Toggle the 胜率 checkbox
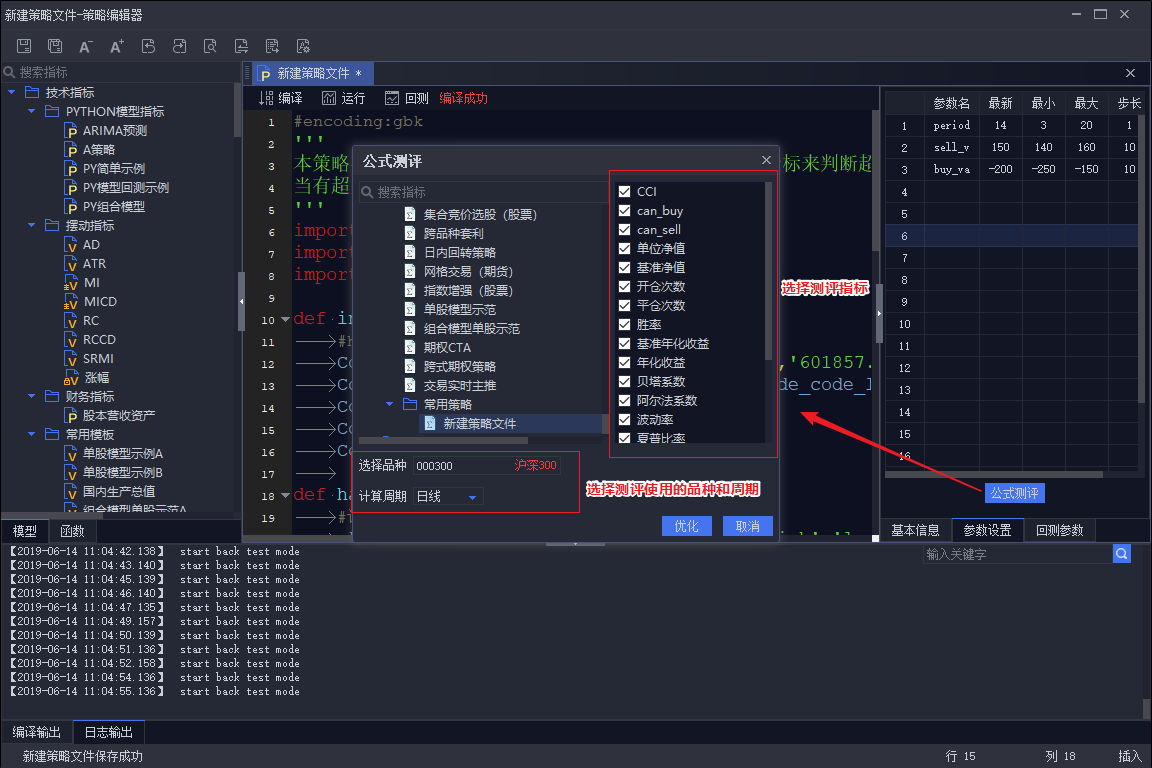 [624, 325]
